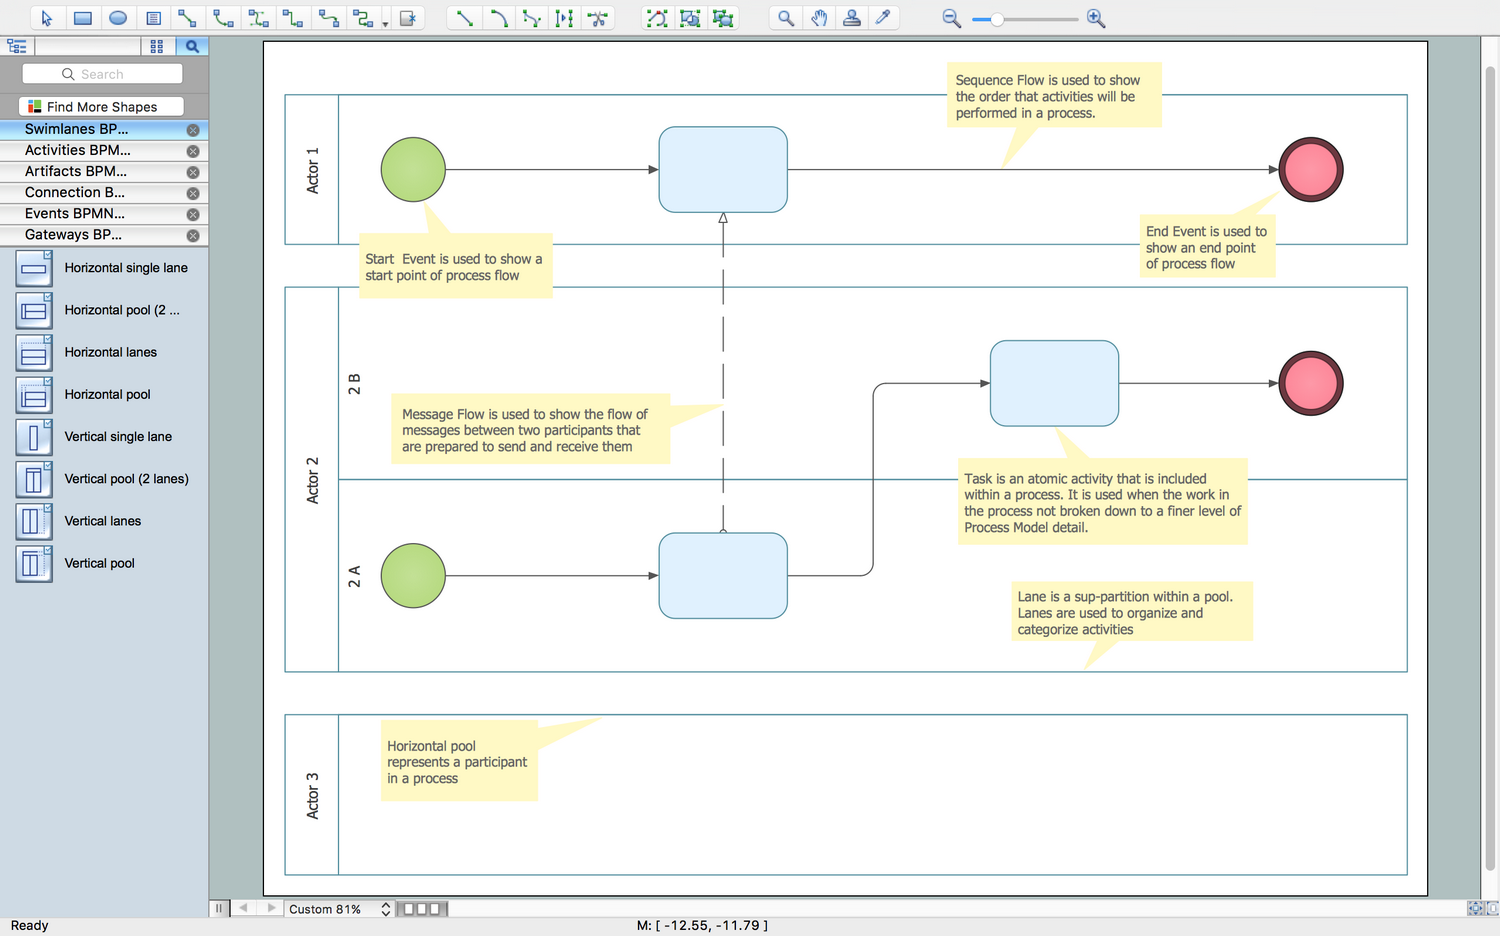The height and width of the screenshot is (936, 1500).
Task: Select the eyedropper tool
Action: (883, 18)
